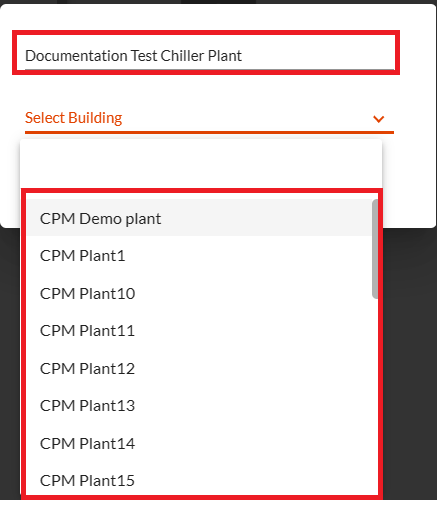Select CPM Plant1 option

(199, 256)
